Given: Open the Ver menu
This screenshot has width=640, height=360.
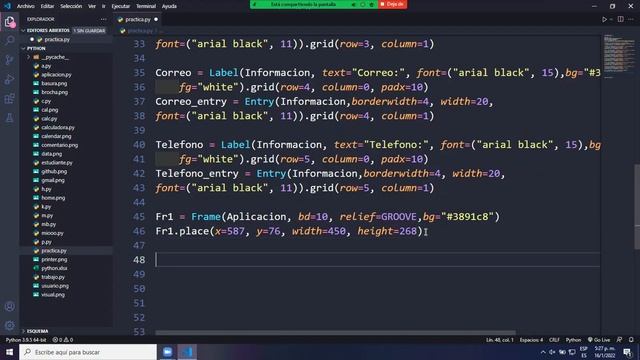Looking at the screenshot, I should coord(92,6).
